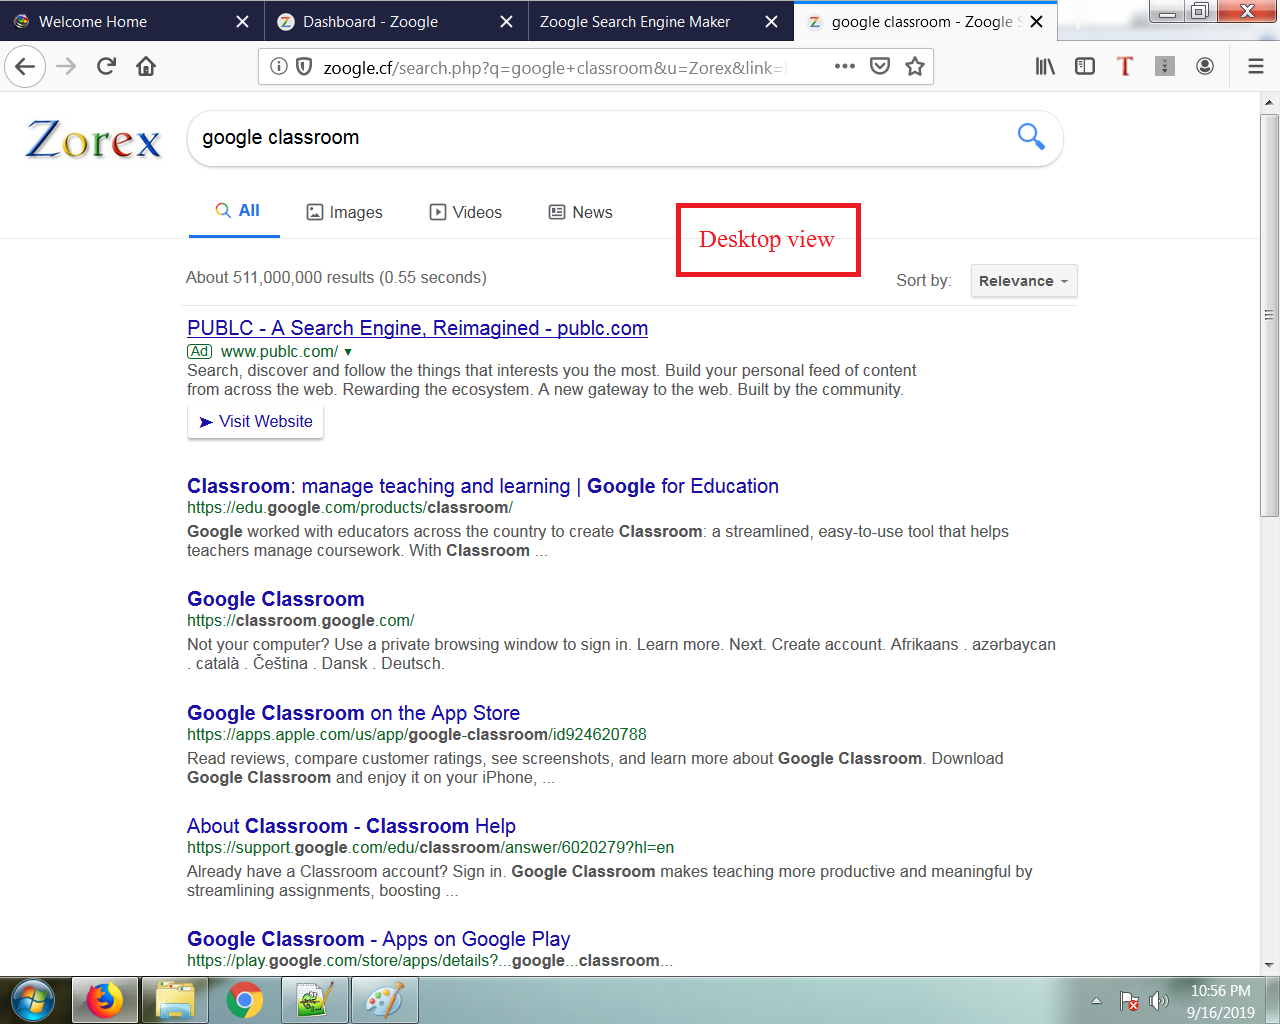
Task: Click the google classroom search input field
Action: tap(600, 138)
